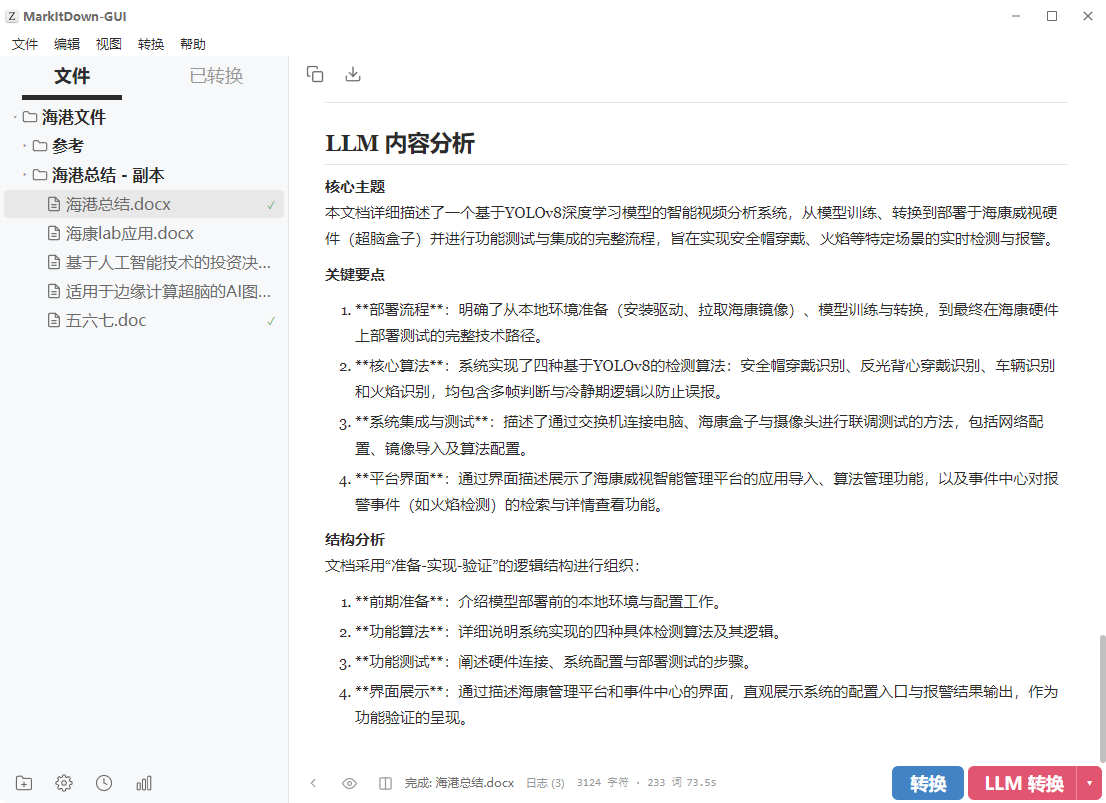Click the 完成: 海港总结.docx status text

(x=459, y=783)
